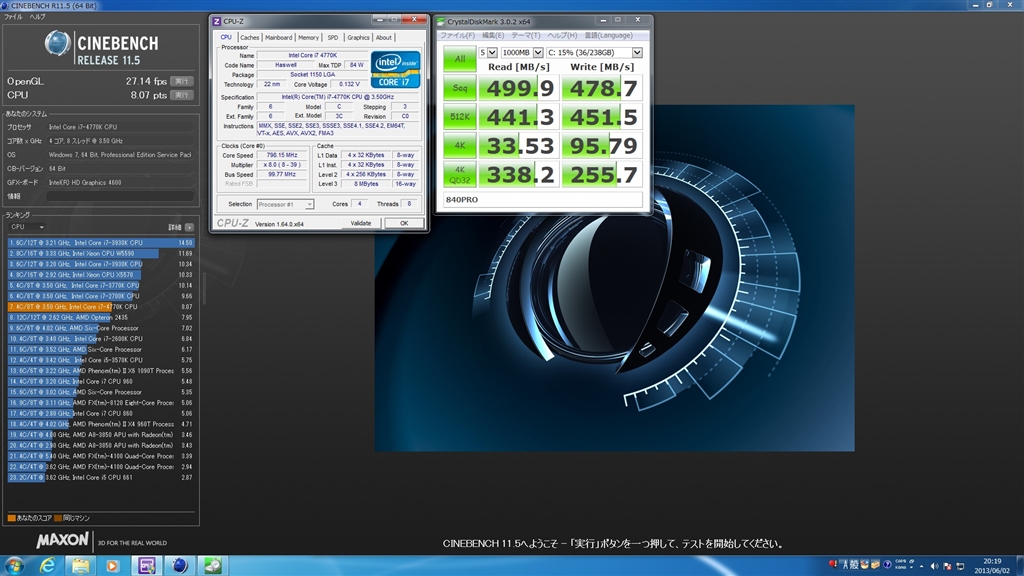Open the ファイル menu in Cinebench

point(13,17)
